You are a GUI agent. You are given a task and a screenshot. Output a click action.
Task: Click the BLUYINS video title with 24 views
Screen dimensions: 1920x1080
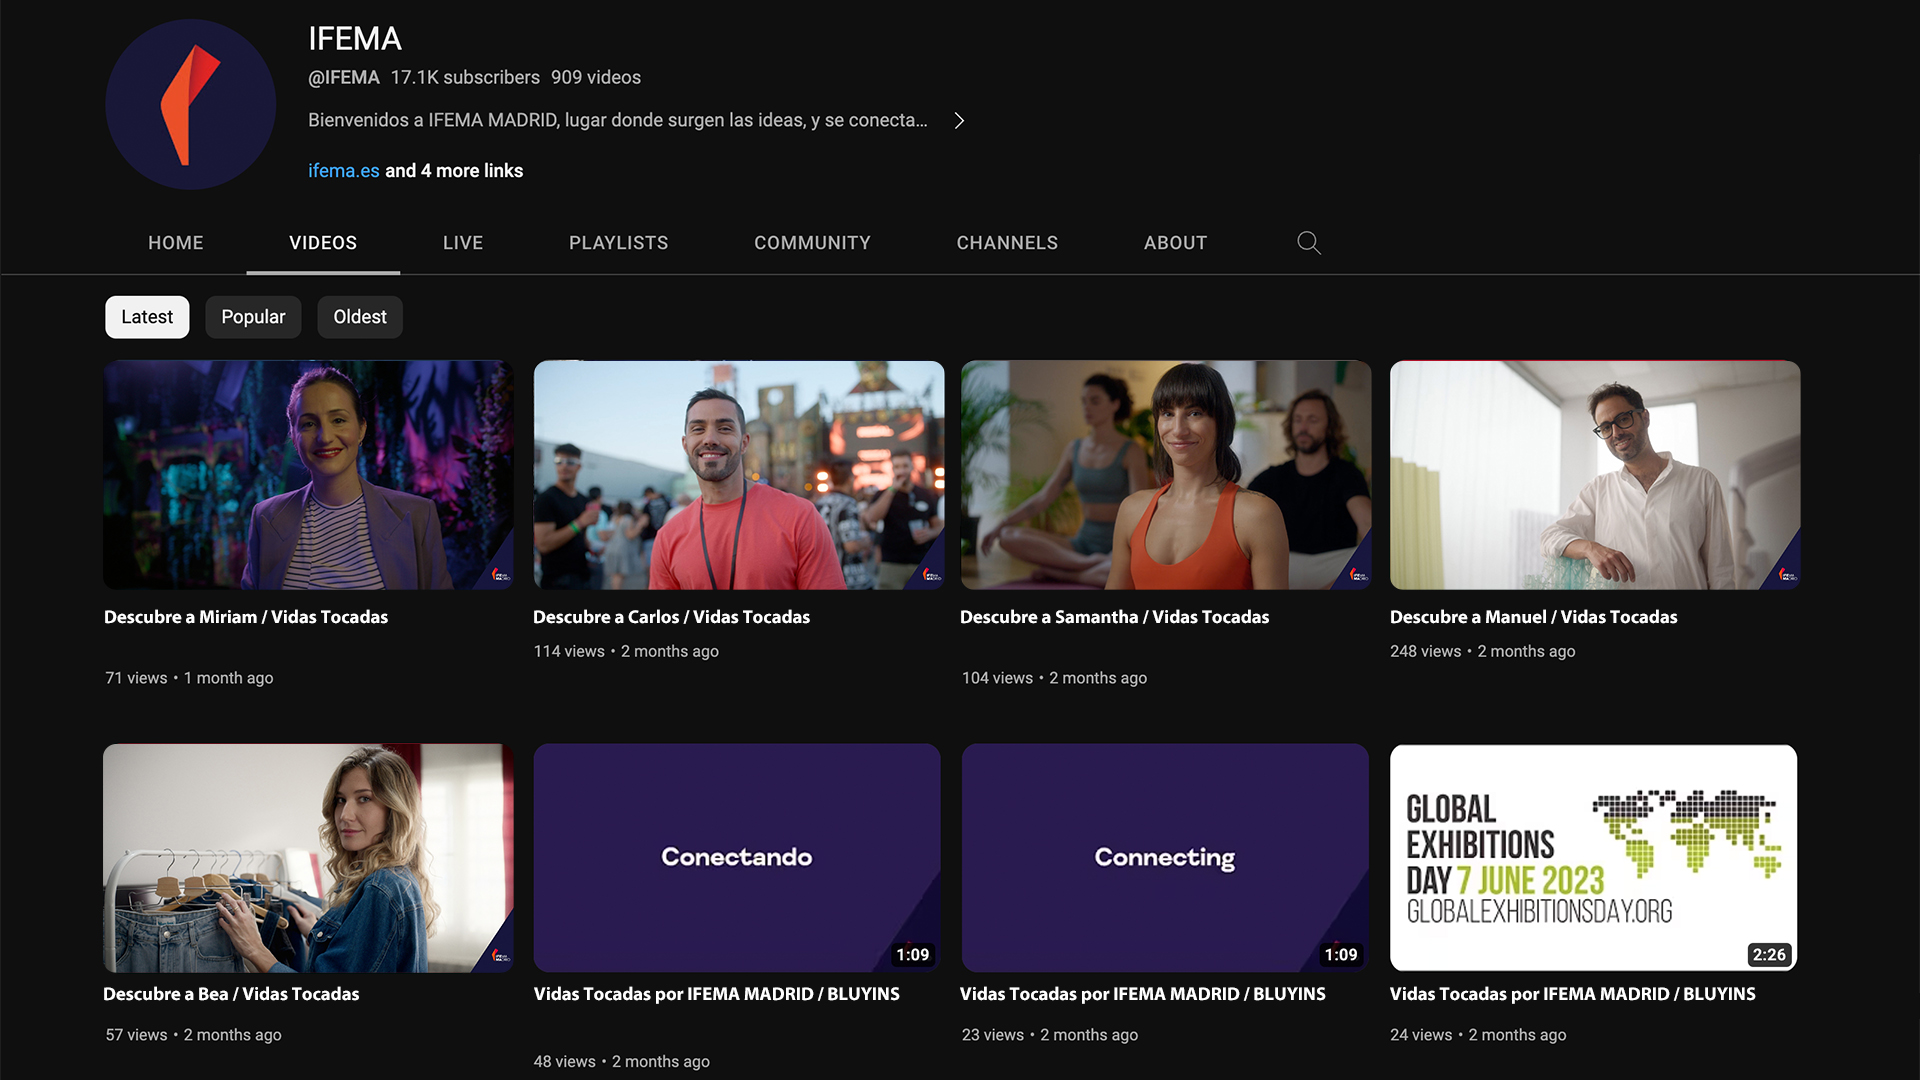pyautogui.click(x=1573, y=994)
